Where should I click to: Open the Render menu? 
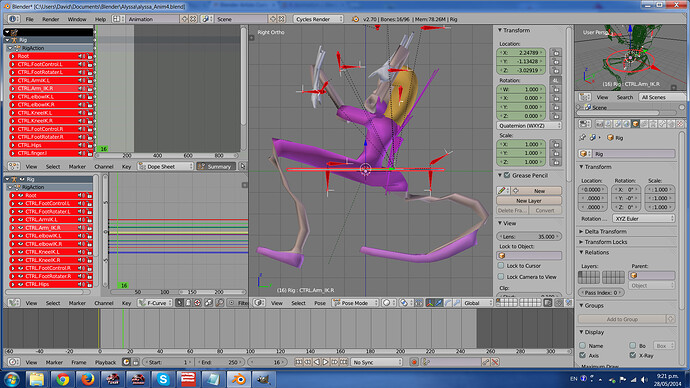click(51, 19)
